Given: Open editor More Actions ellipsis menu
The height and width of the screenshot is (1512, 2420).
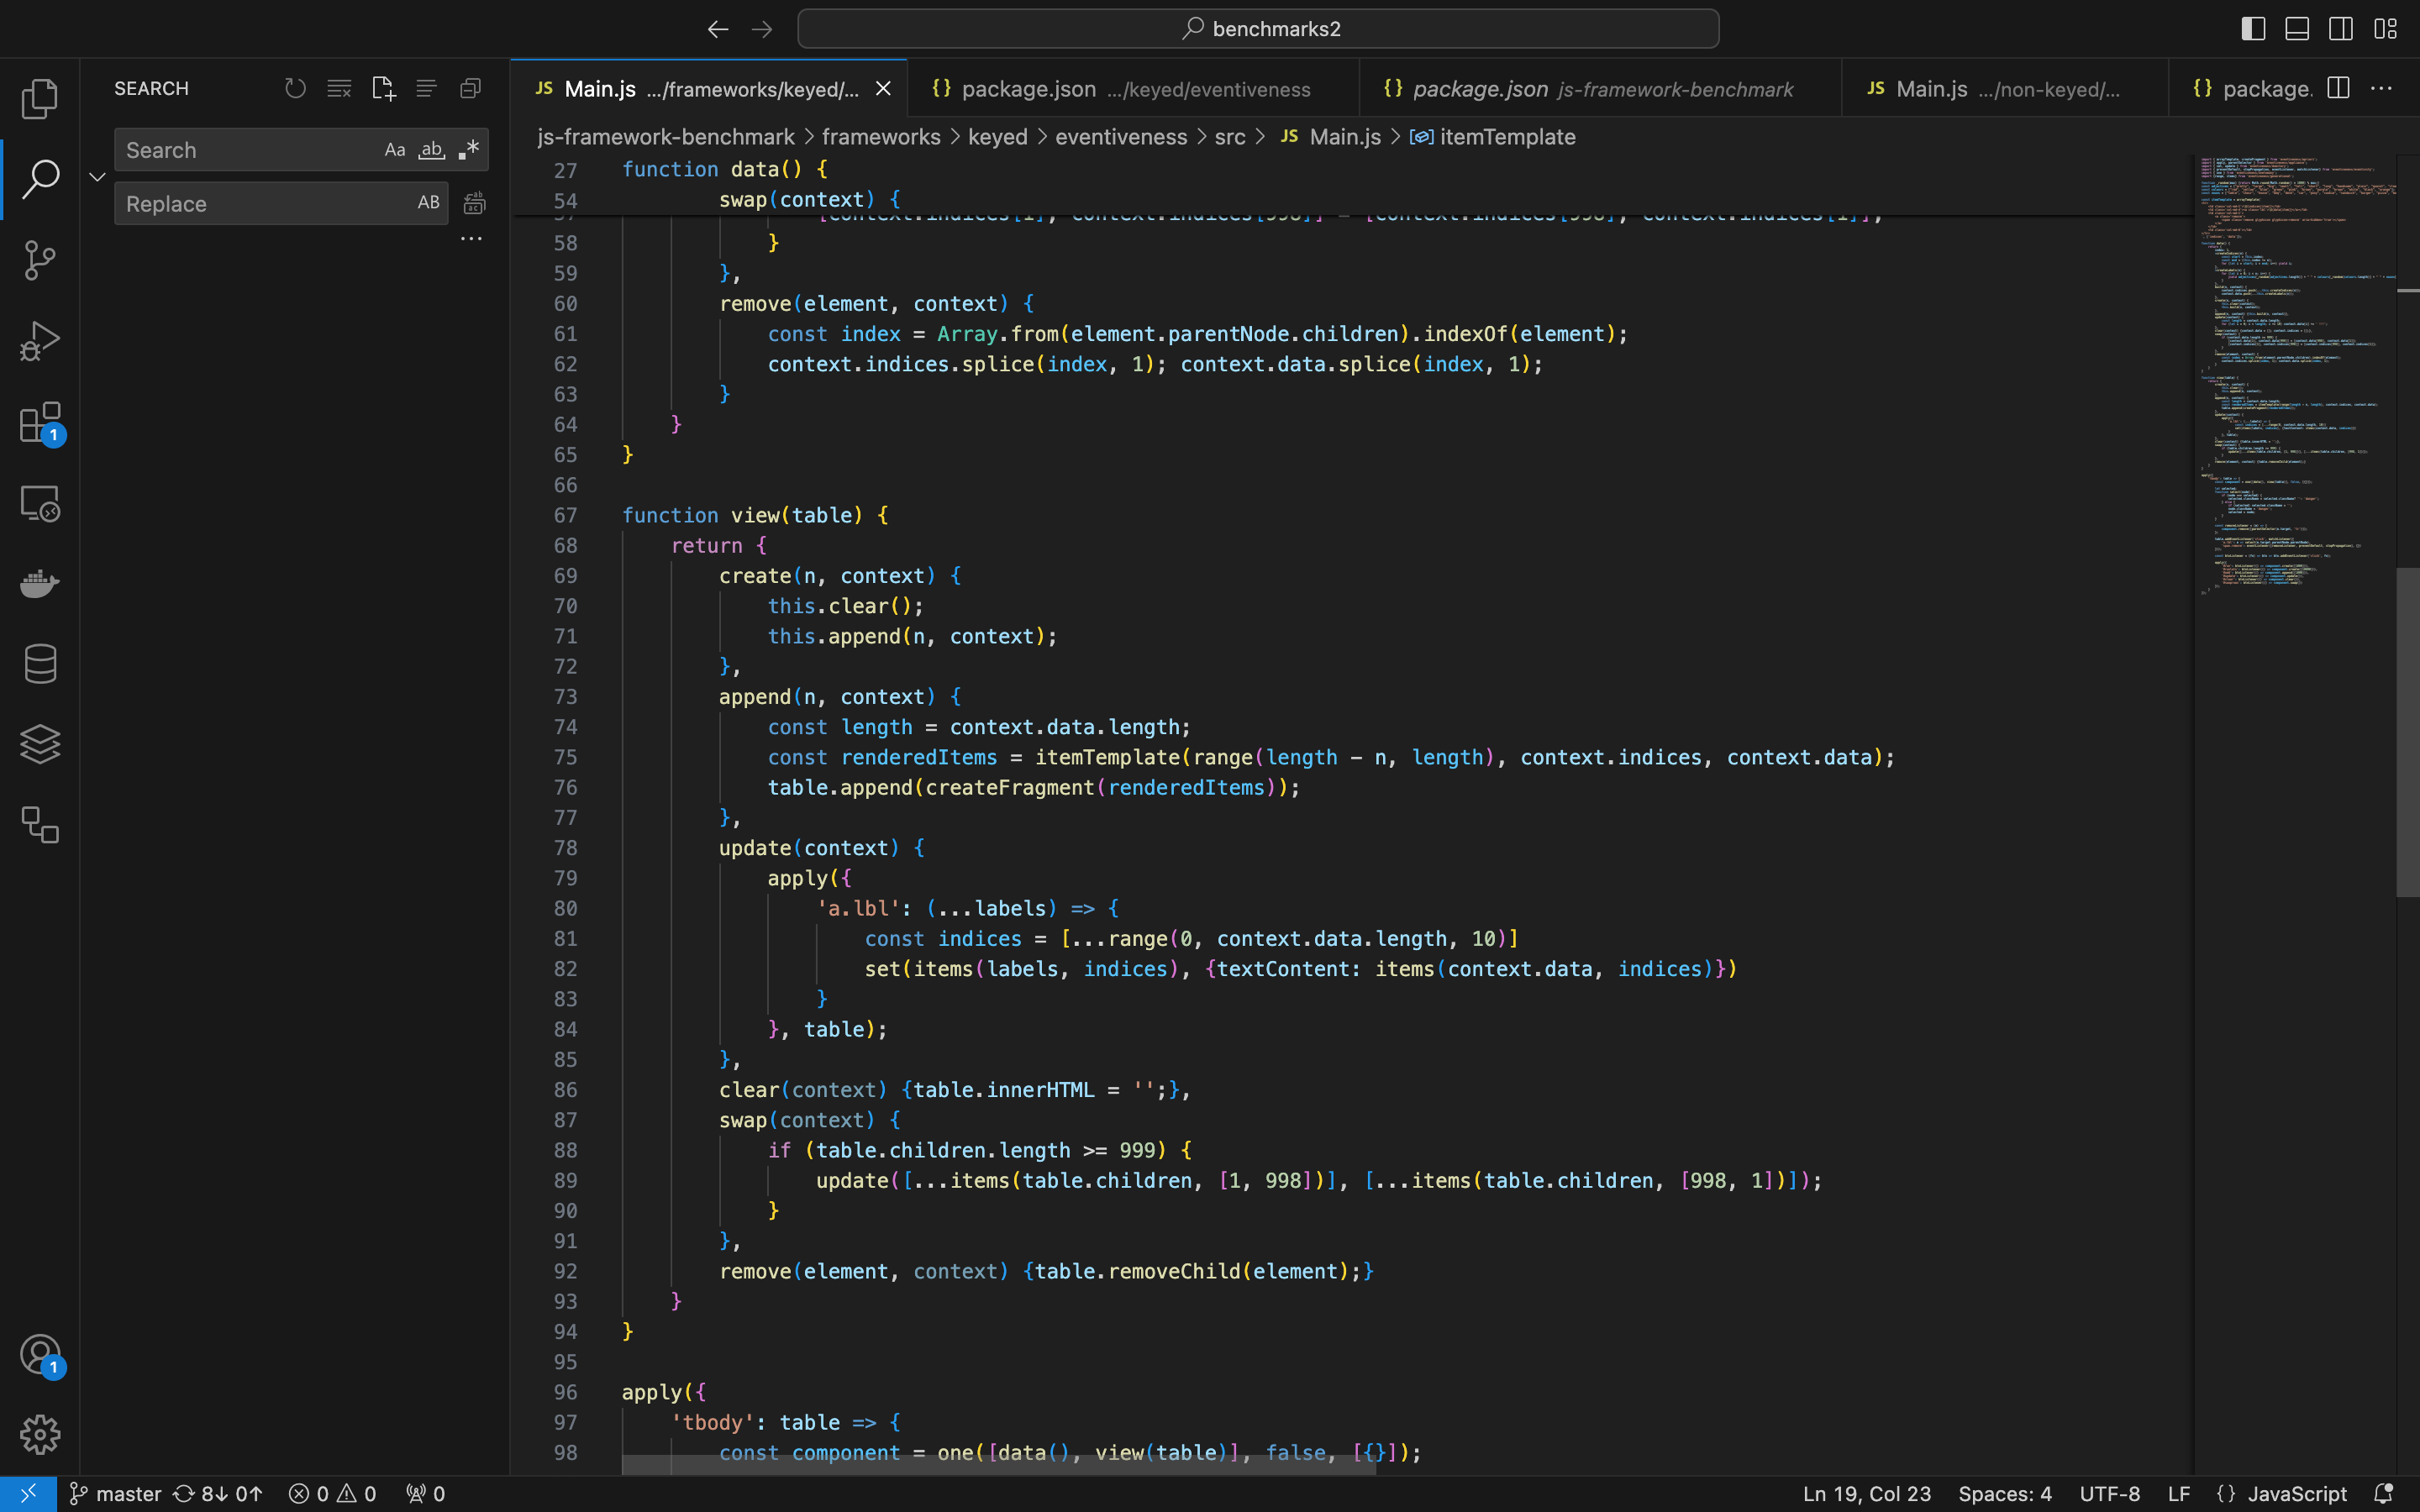Looking at the screenshot, I should [2382, 88].
